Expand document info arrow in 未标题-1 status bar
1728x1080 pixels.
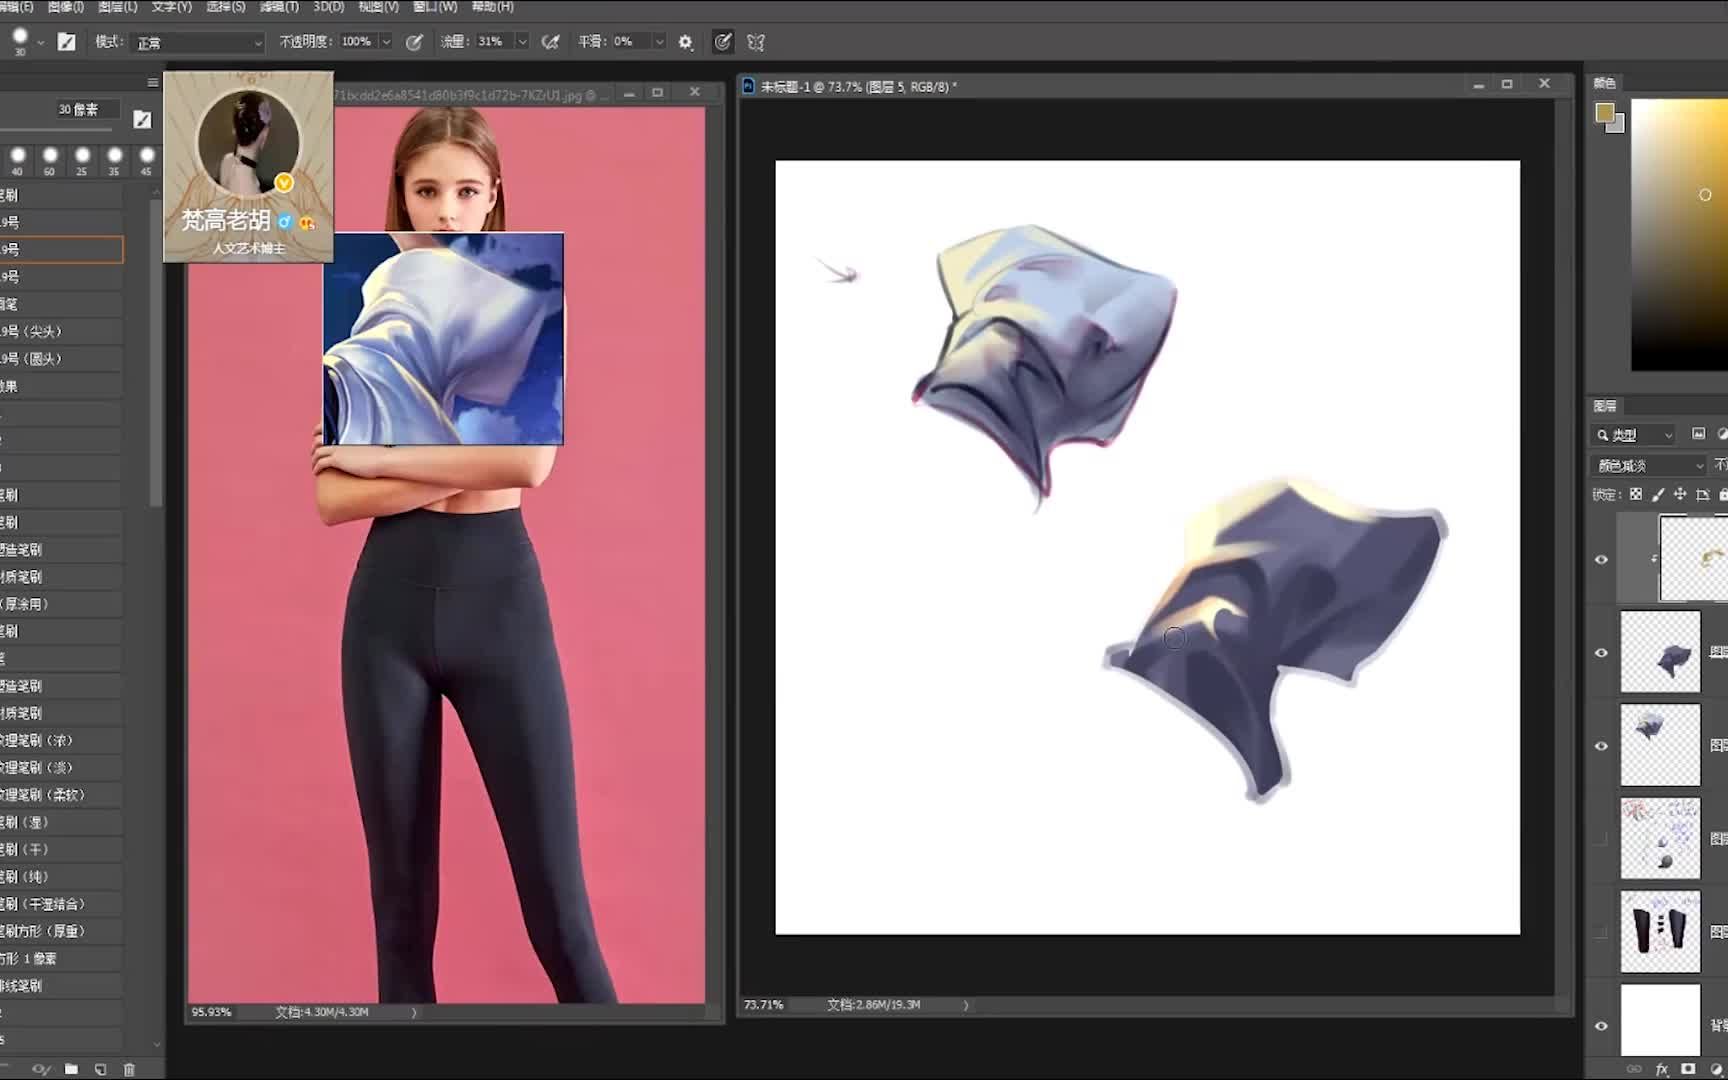(x=966, y=1005)
